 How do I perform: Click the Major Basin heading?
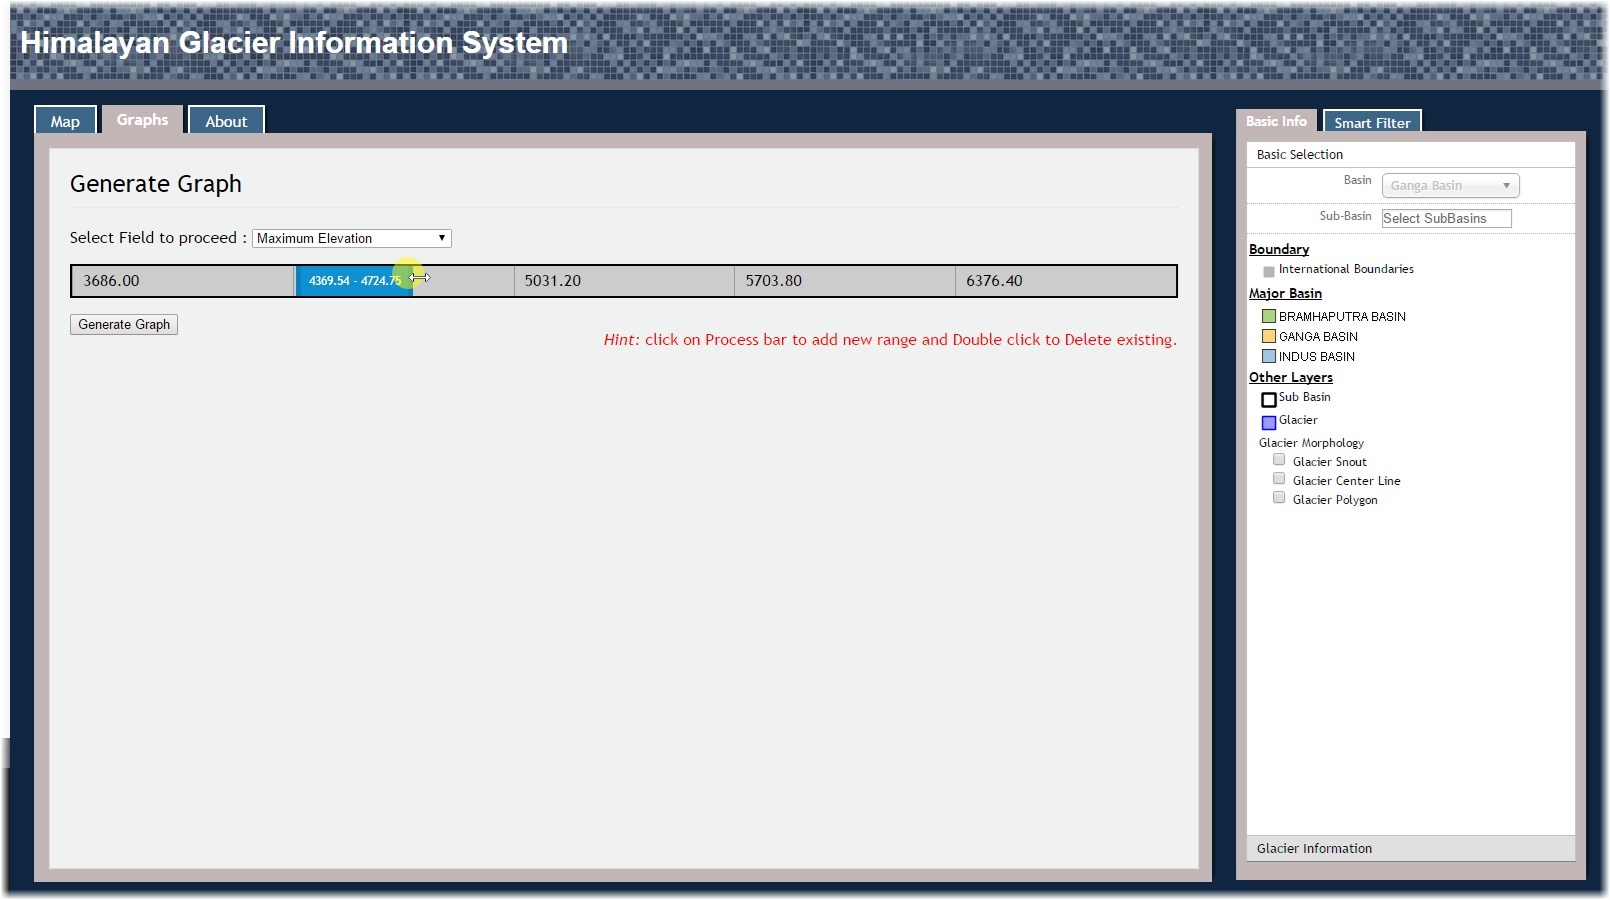pos(1285,293)
